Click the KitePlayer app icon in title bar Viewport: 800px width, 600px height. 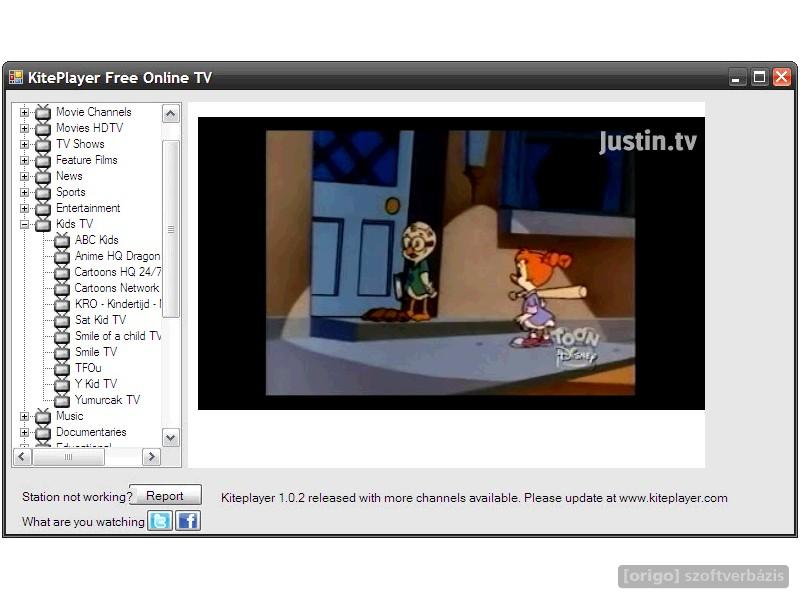16,78
